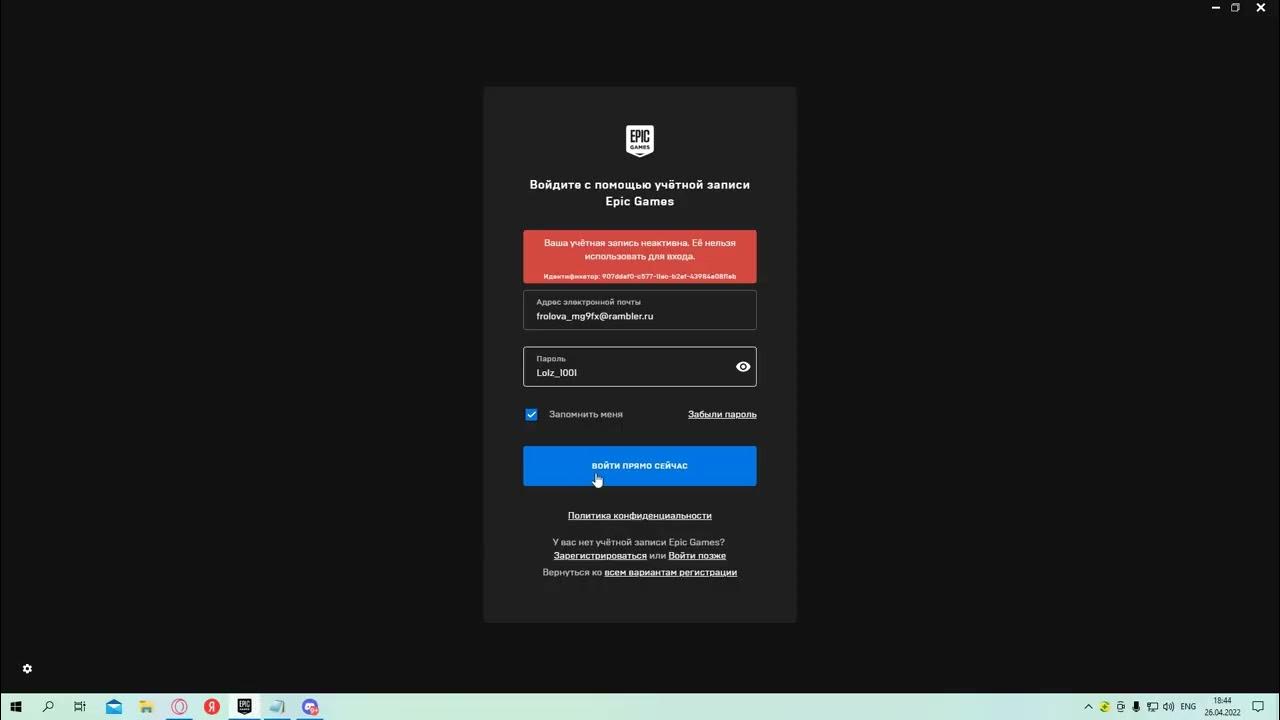Expand hidden system tray icons
Image resolution: width=1280 pixels, height=720 pixels.
click(1090, 707)
